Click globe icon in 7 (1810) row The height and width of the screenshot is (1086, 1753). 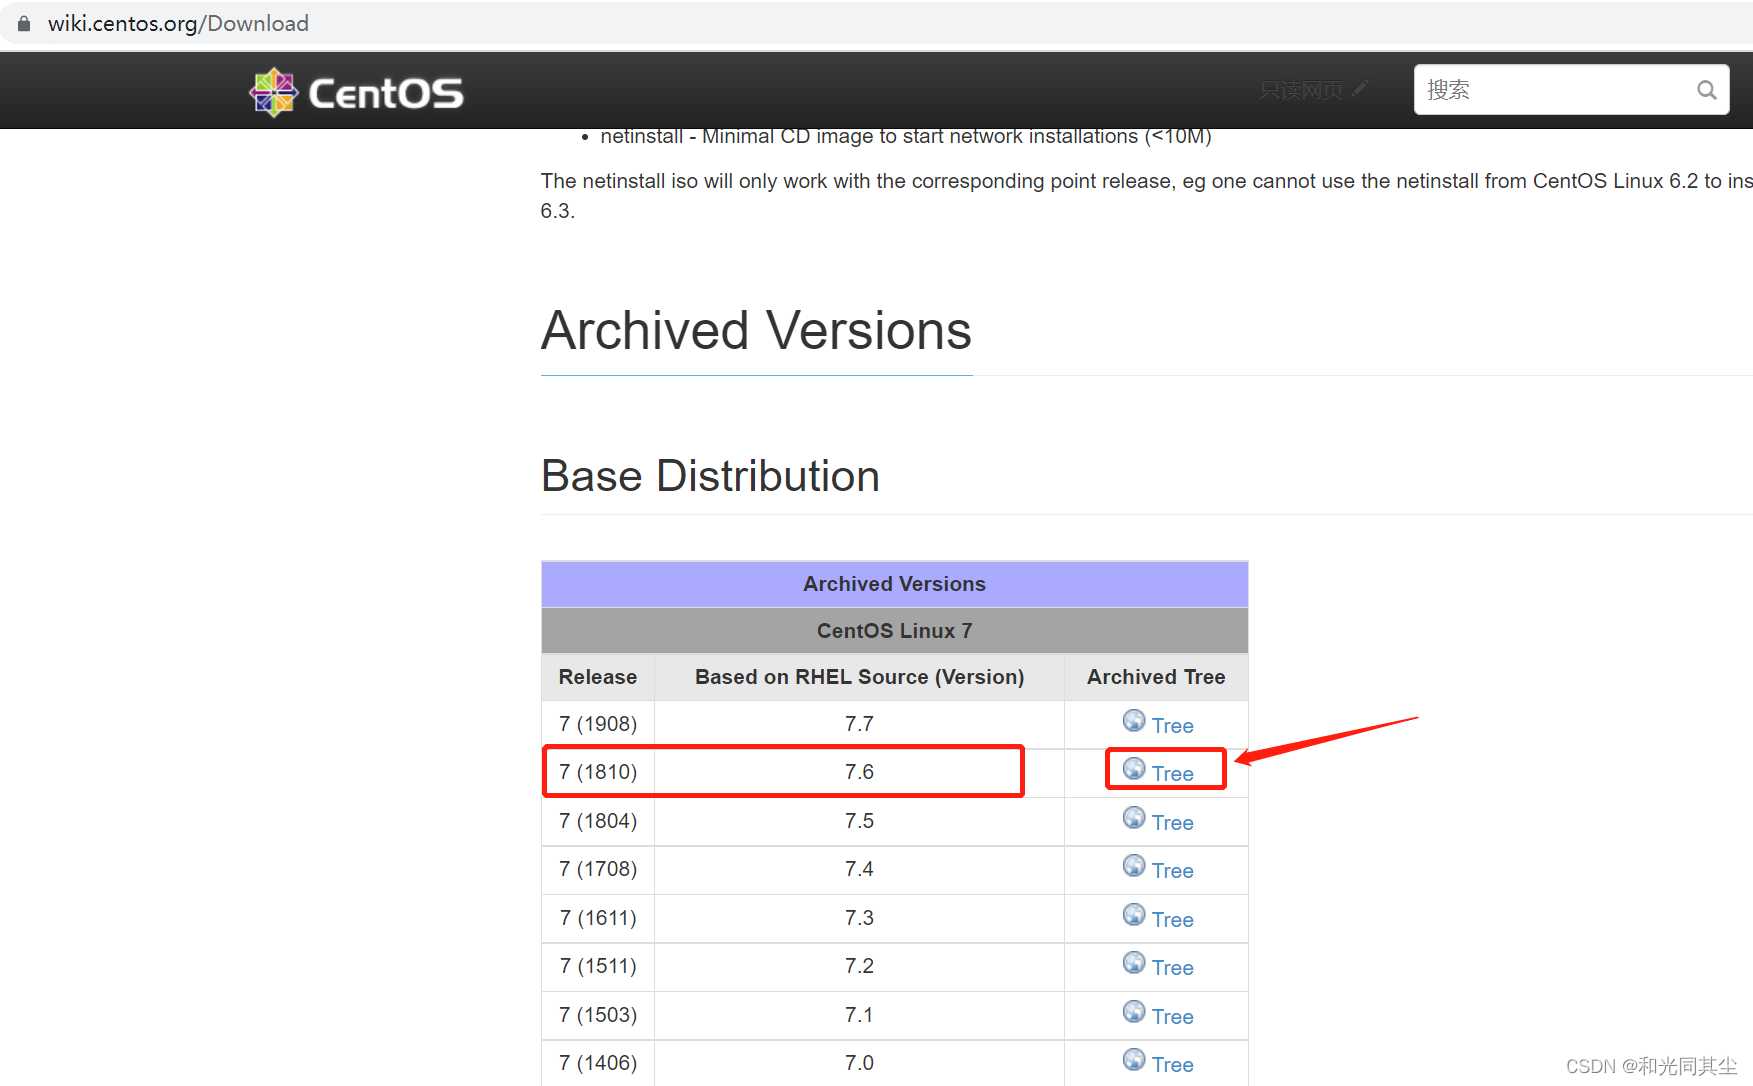click(1134, 769)
